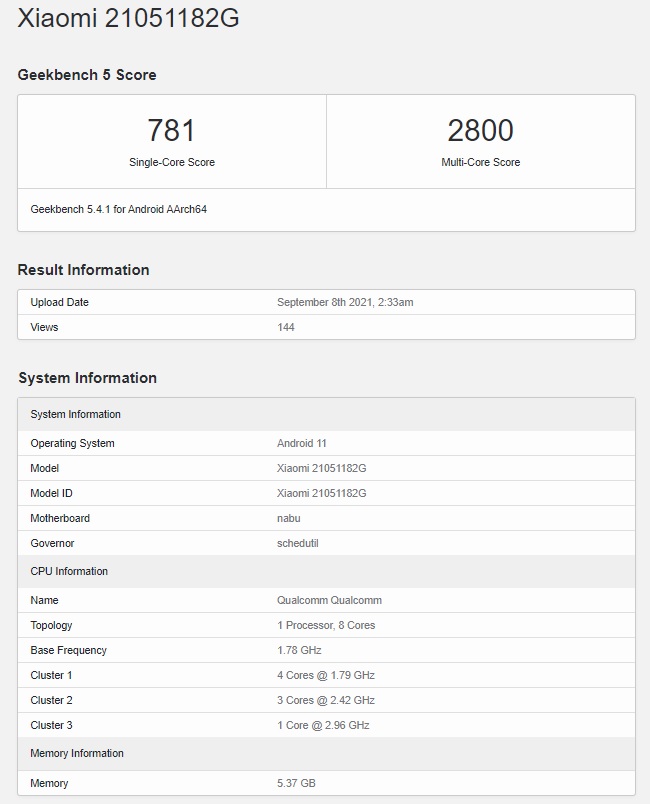Click the 5.37 GB memory value
This screenshot has width=650, height=804.
pos(296,783)
